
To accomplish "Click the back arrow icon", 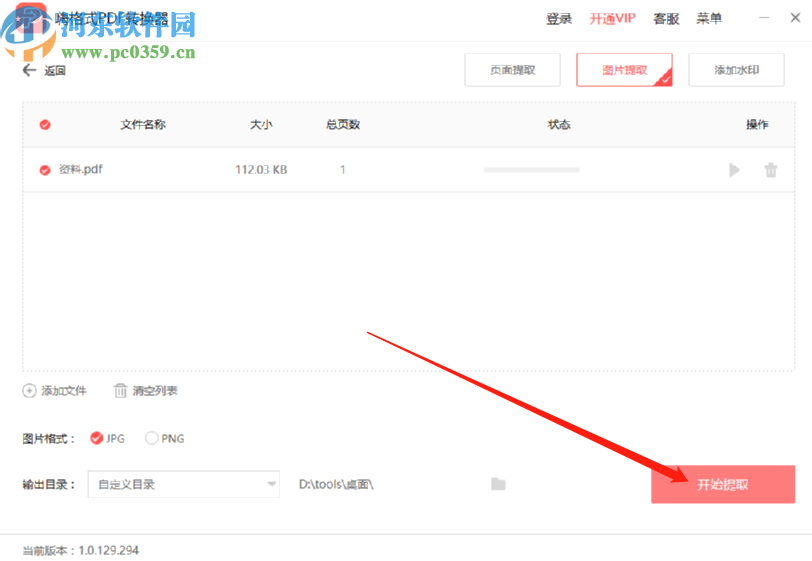I will [x=29, y=70].
